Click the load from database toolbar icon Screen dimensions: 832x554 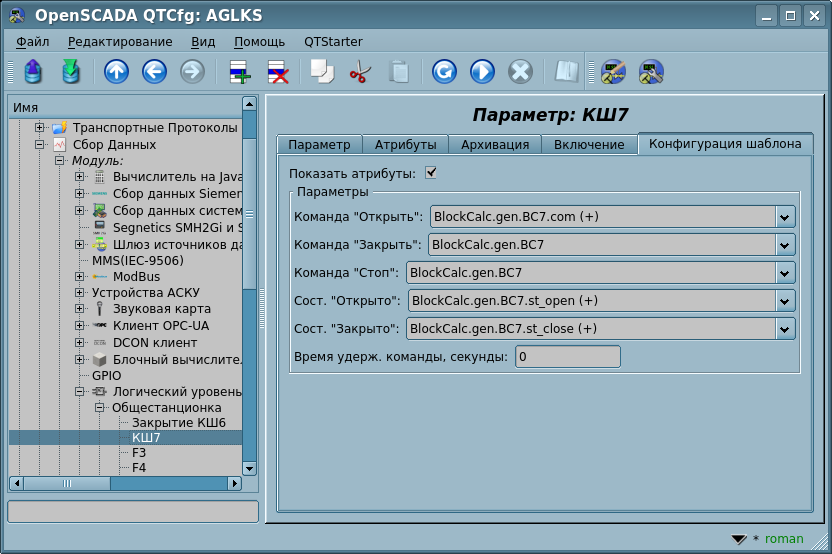[x=33, y=72]
